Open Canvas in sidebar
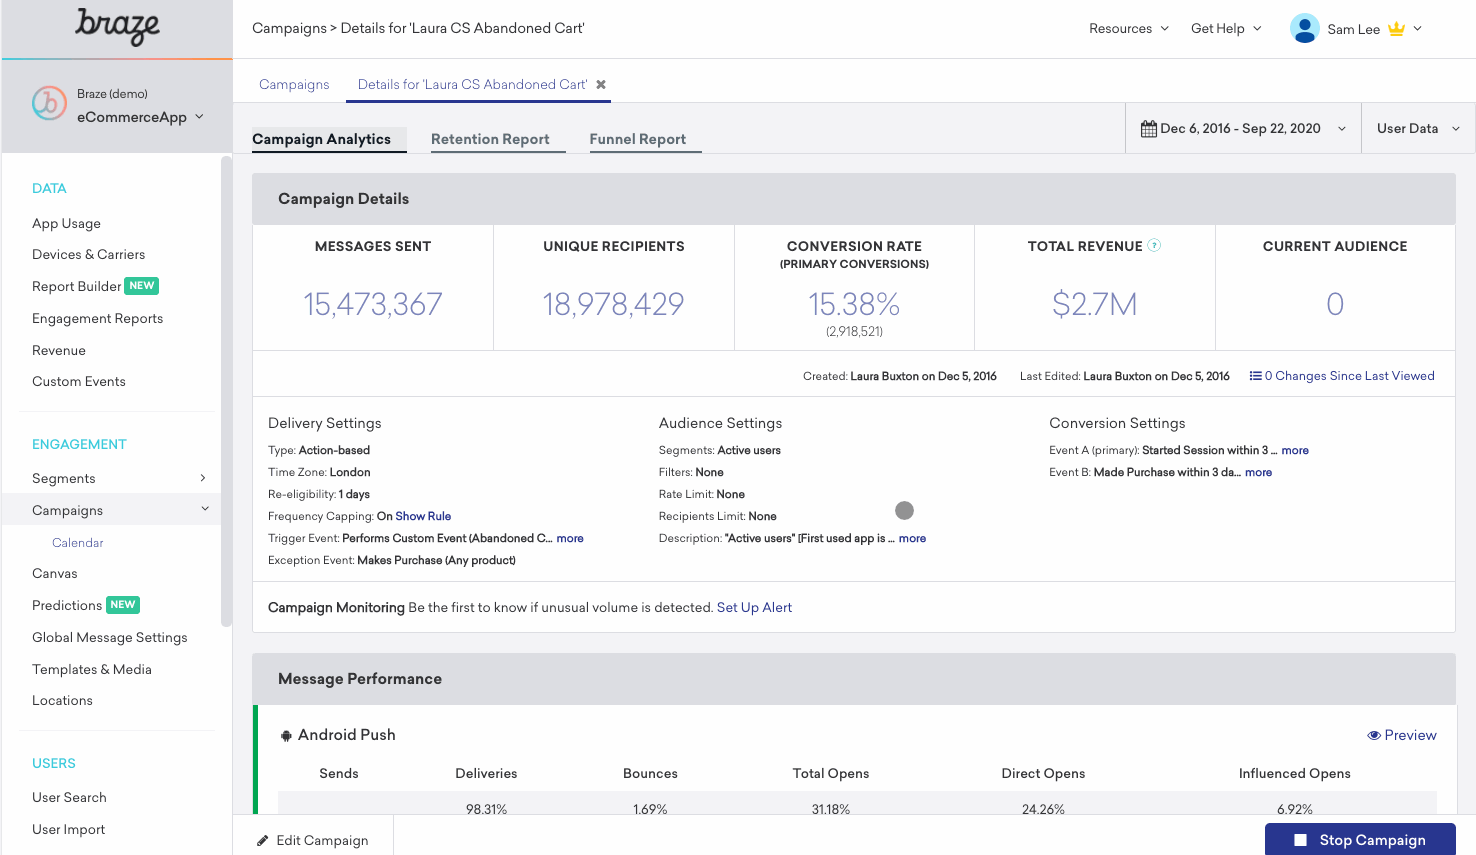Viewport: 1476px width, 855px height. pos(55,573)
